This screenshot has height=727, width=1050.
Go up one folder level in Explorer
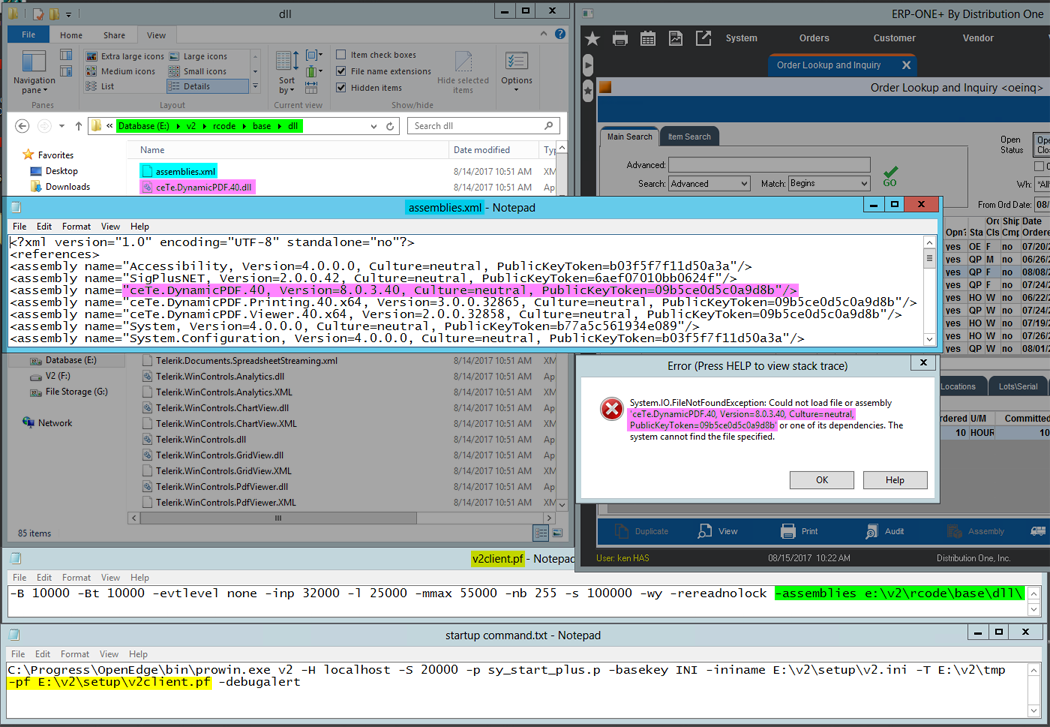tap(78, 126)
